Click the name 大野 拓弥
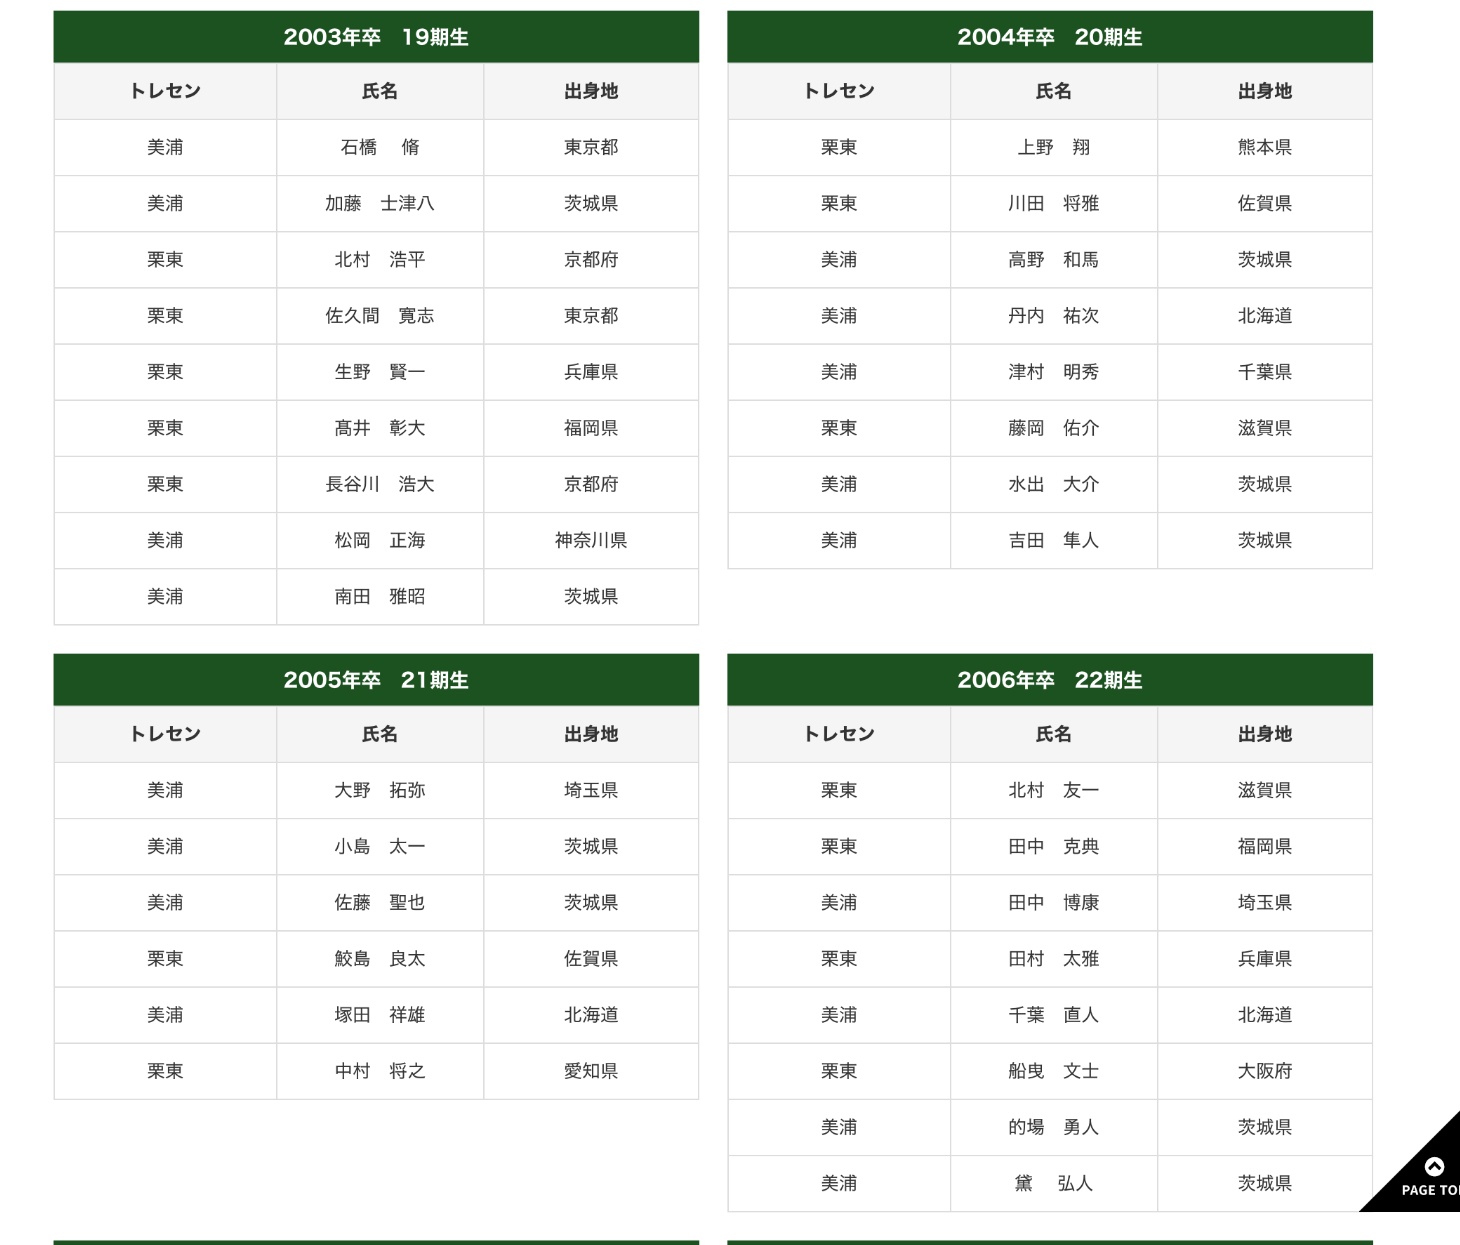The width and height of the screenshot is (1460, 1245). tap(380, 791)
